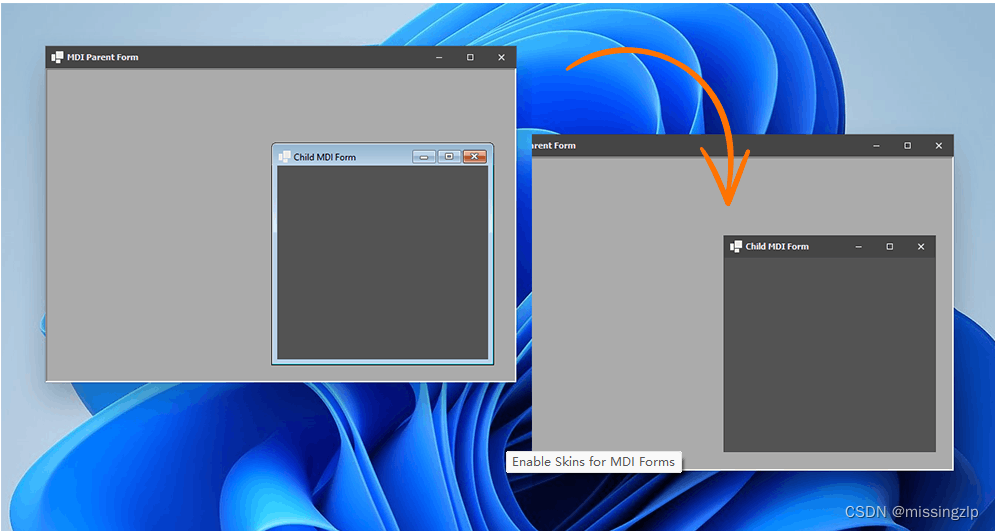Viewport: 995px width, 531px height.
Task: Click the 'Enable Skins for MDI Forms' label
Action: click(x=594, y=462)
